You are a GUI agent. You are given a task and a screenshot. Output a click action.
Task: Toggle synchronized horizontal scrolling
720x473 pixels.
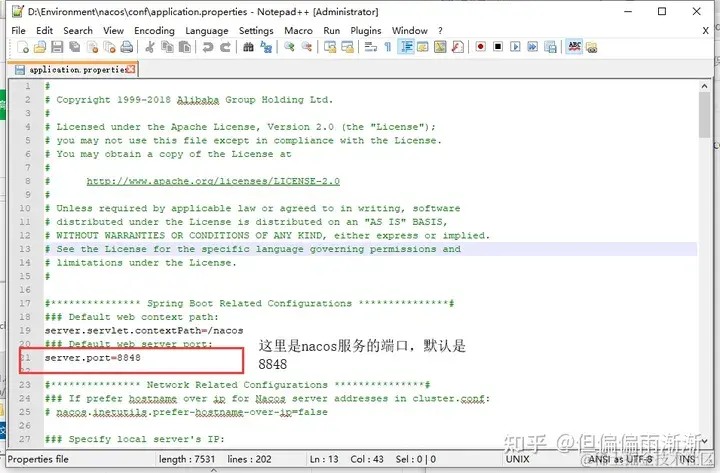(x=347, y=47)
